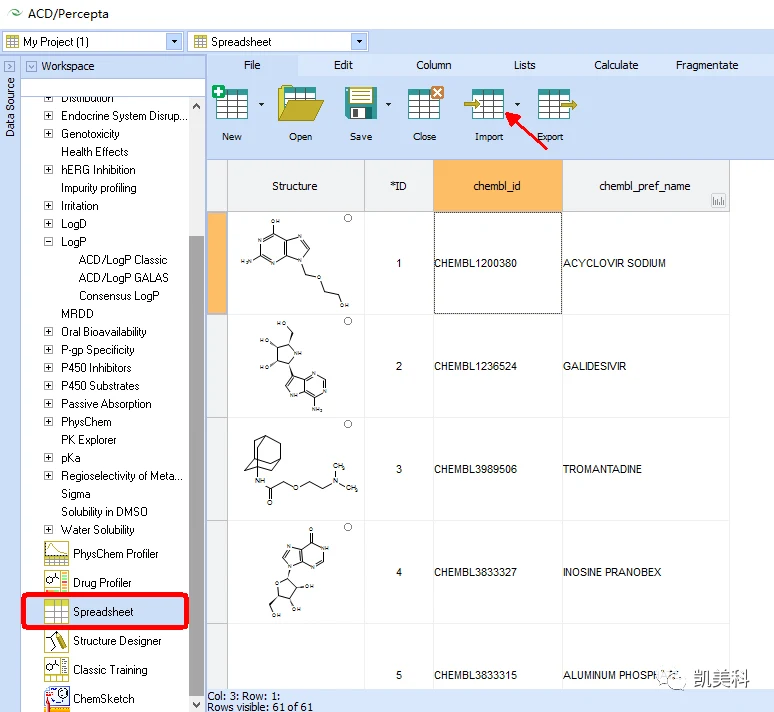Click the ACD/Percepta application logo

pyautogui.click(x=15, y=13)
